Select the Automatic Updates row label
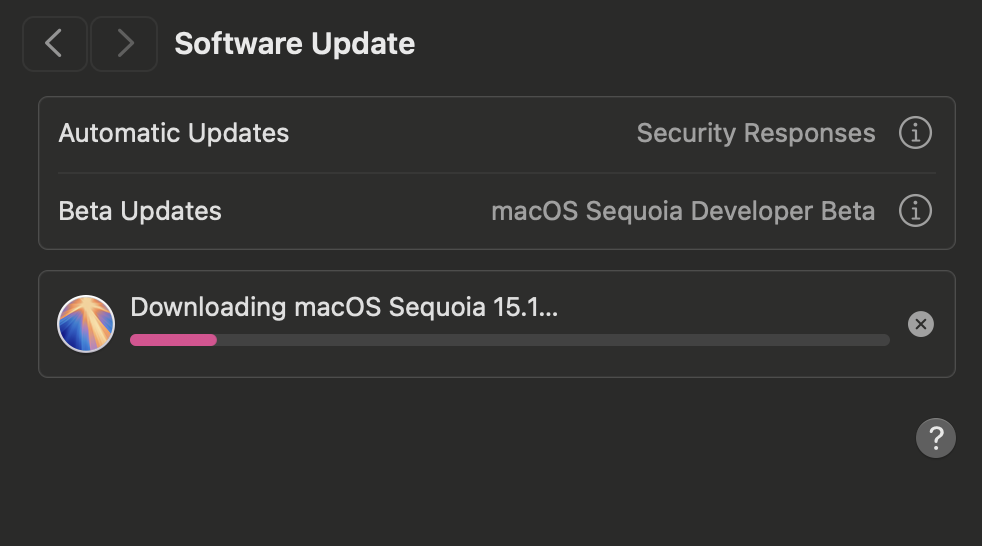This screenshot has width=982, height=546. pos(173,133)
